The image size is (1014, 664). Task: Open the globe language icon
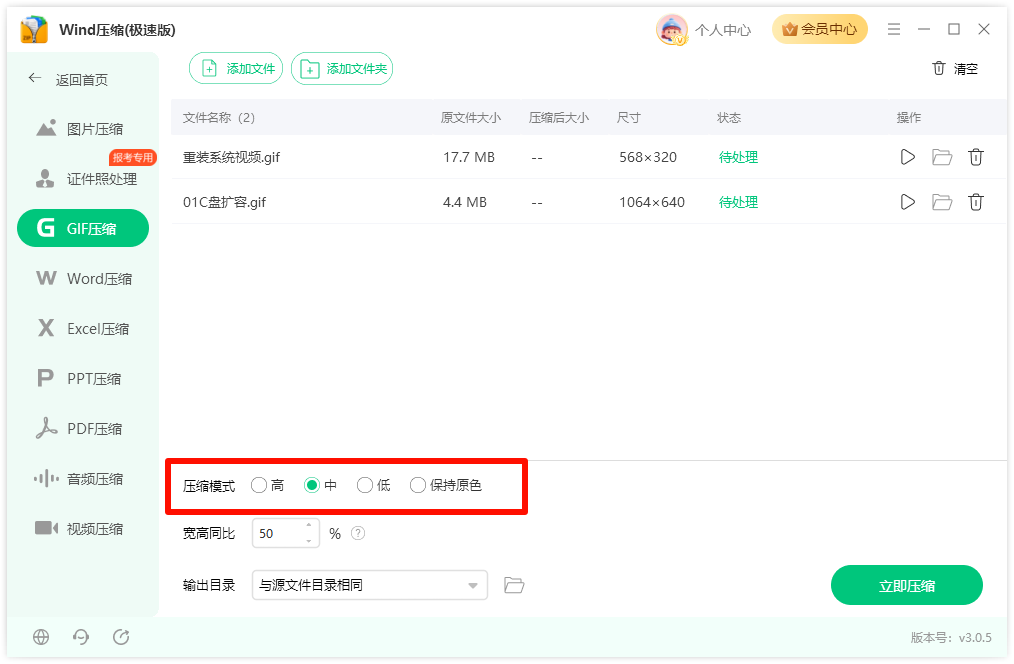41,637
